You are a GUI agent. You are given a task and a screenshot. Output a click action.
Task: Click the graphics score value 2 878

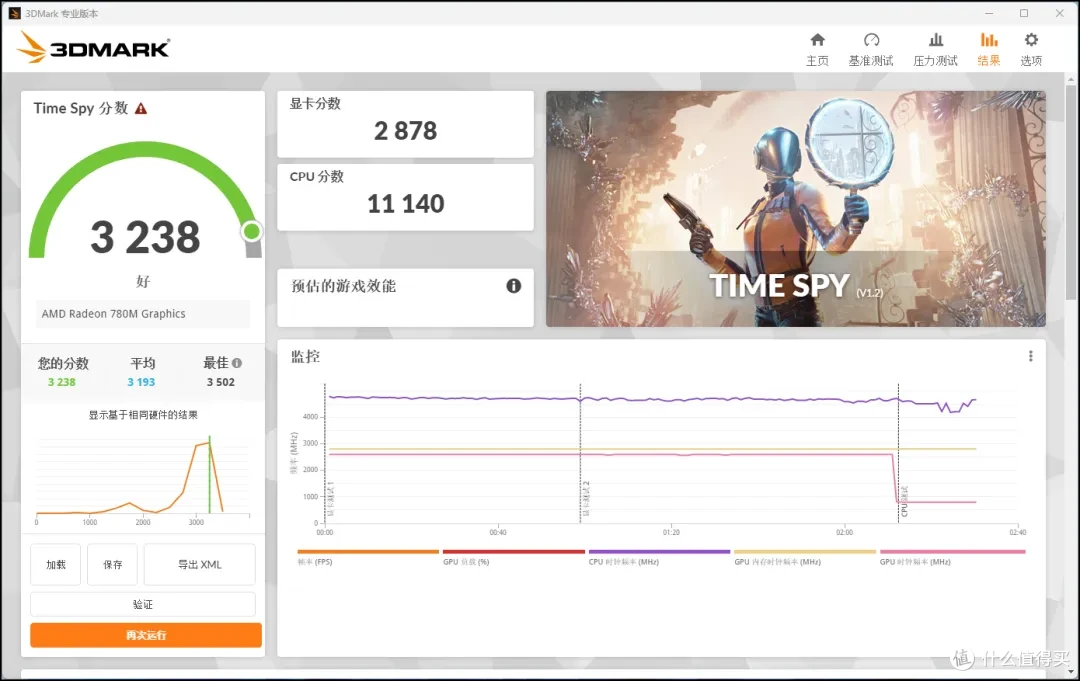point(405,131)
